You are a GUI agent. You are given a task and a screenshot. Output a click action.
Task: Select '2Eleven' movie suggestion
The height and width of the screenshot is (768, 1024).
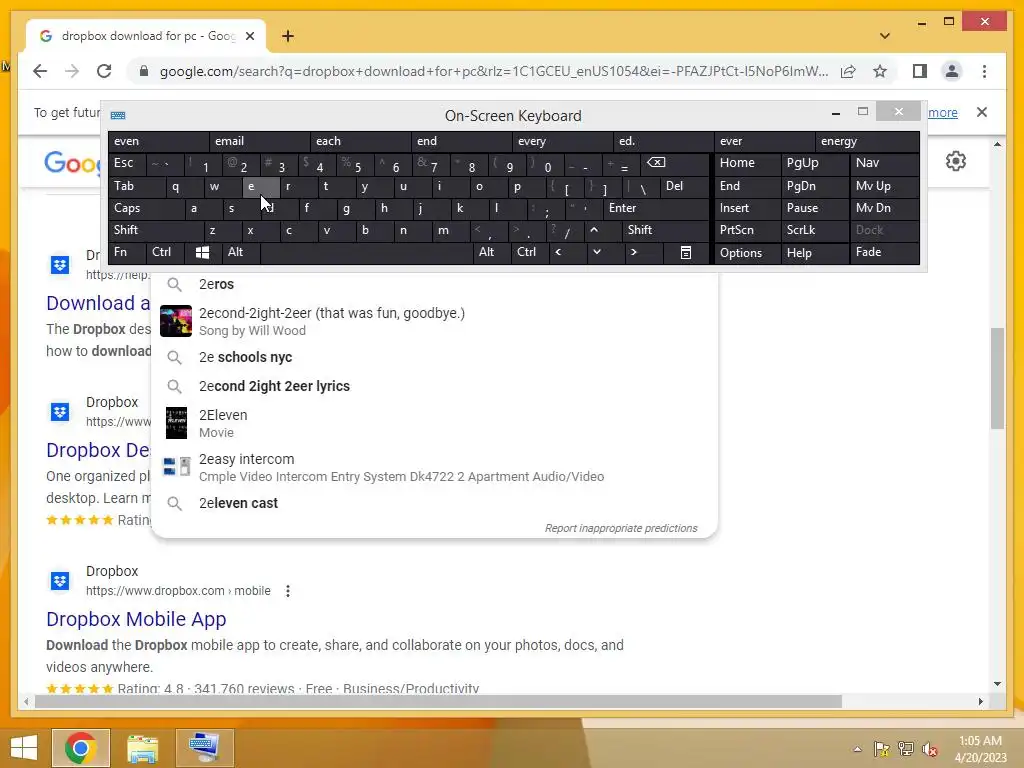click(x=434, y=423)
